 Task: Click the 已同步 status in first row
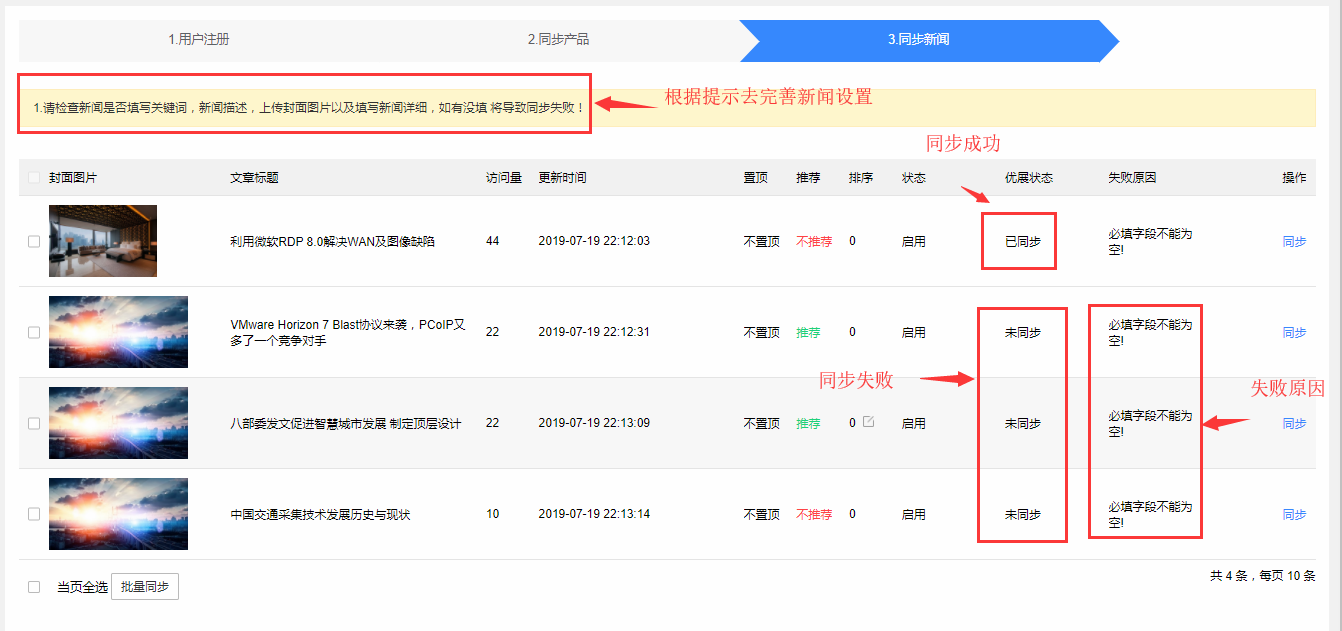click(x=1023, y=241)
